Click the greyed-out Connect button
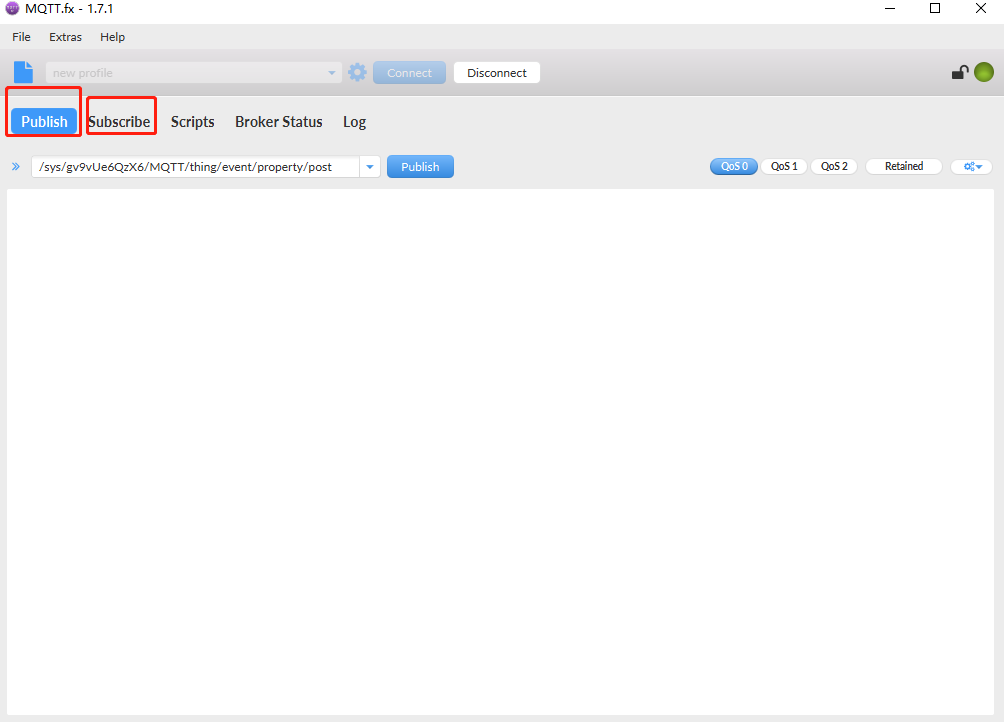The height and width of the screenshot is (722, 1004). point(409,73)
